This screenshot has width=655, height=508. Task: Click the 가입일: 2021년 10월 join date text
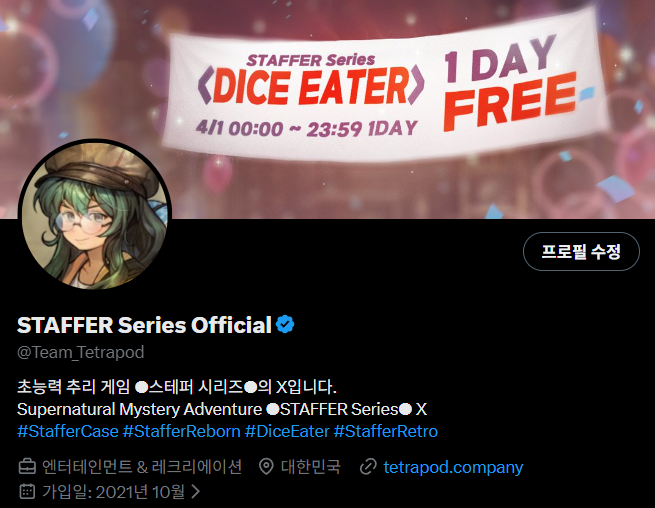[x=113, y=492]
